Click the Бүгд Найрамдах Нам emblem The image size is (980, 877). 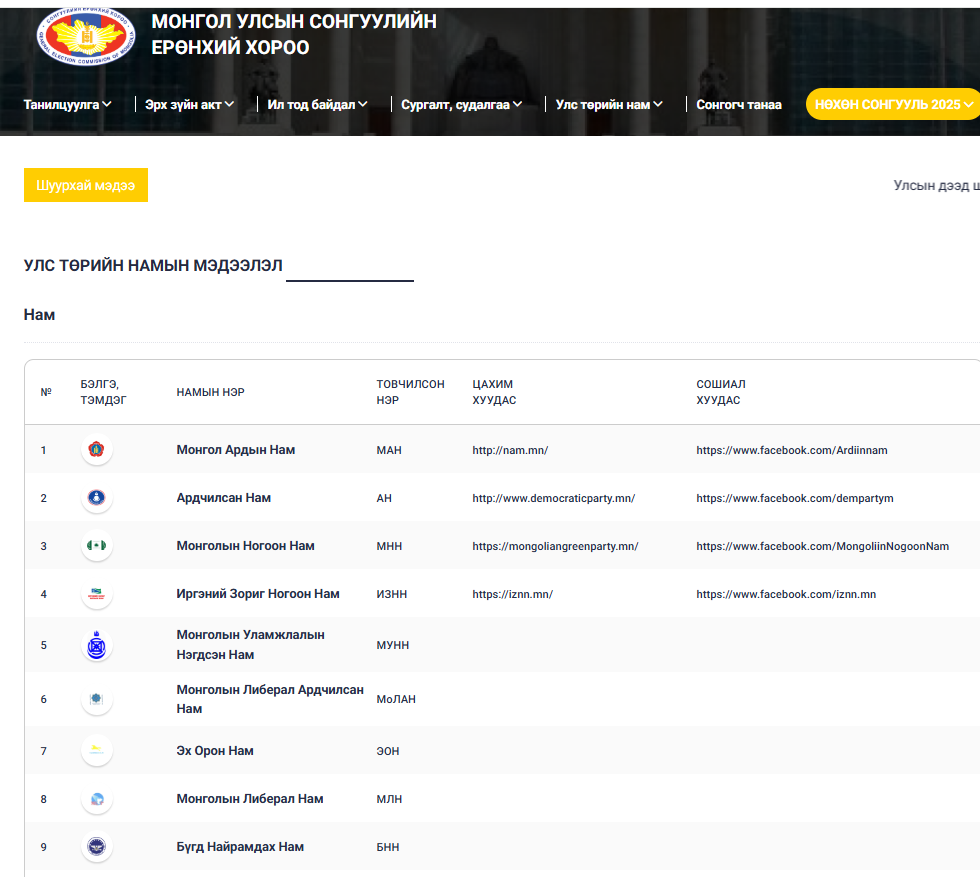click(97, 847)
